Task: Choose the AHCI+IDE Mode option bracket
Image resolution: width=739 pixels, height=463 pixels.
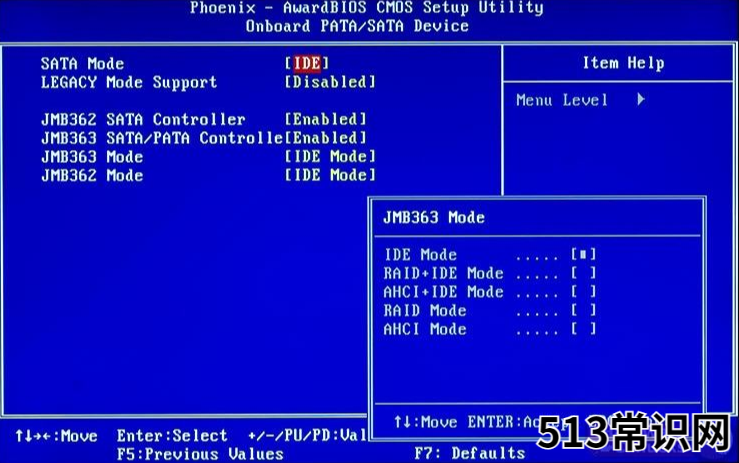Action: tap(583, 292)
